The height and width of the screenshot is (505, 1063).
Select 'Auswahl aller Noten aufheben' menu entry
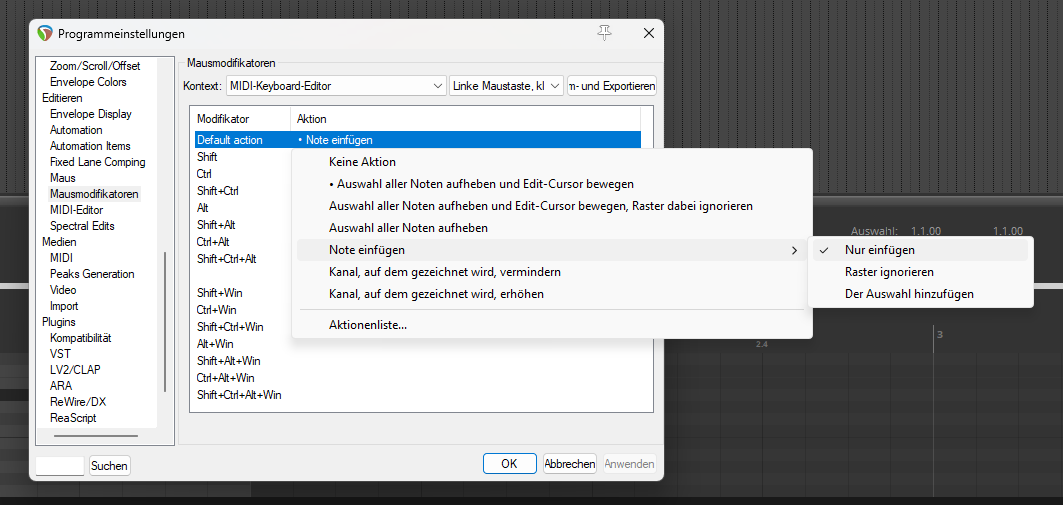coord(408,228)
